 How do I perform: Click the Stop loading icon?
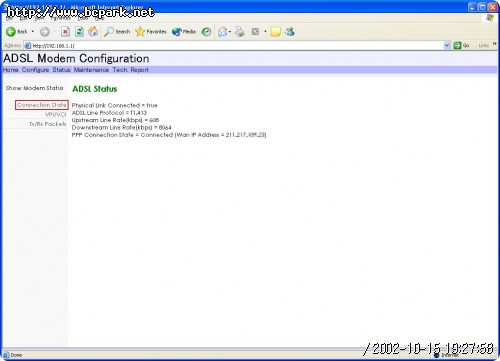coord(65,32)
